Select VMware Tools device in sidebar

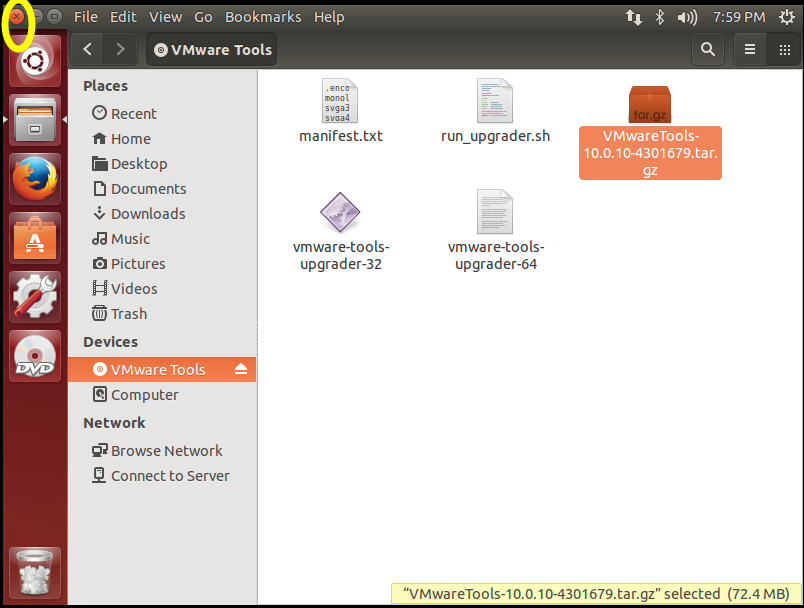[162, 369]
